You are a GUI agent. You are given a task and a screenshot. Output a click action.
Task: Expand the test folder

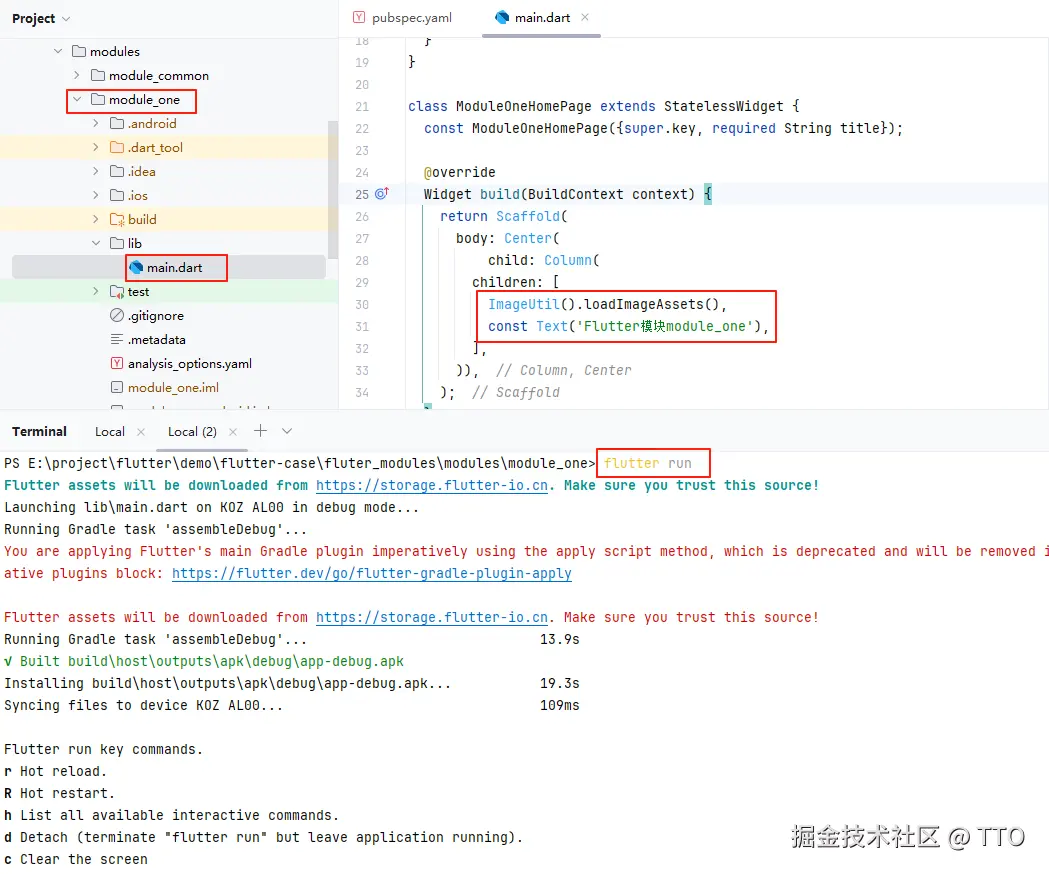click(96, 291)
